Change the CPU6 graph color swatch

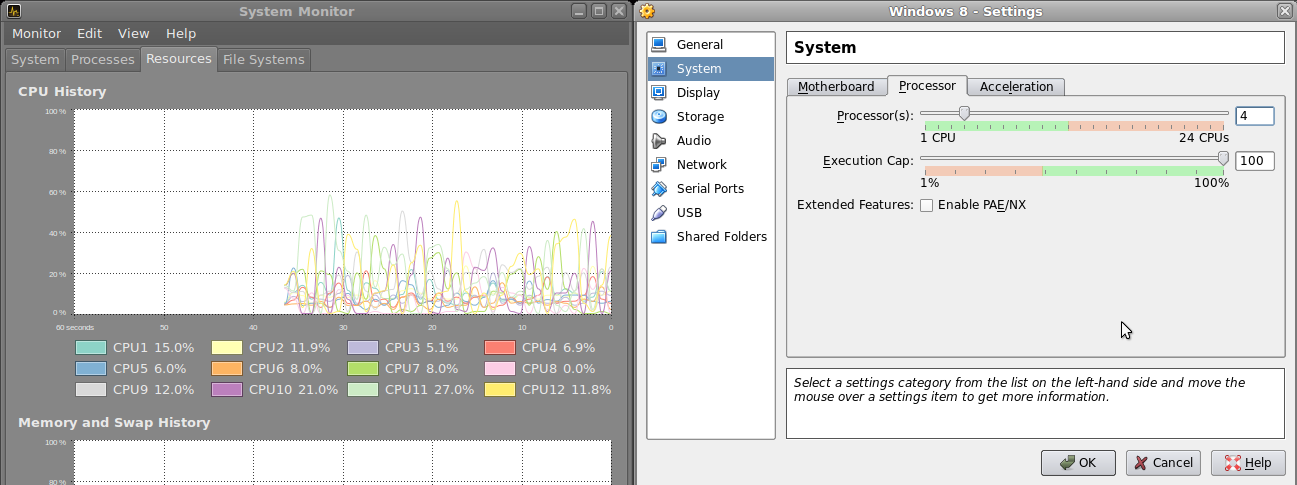click(x=227, y=369)
